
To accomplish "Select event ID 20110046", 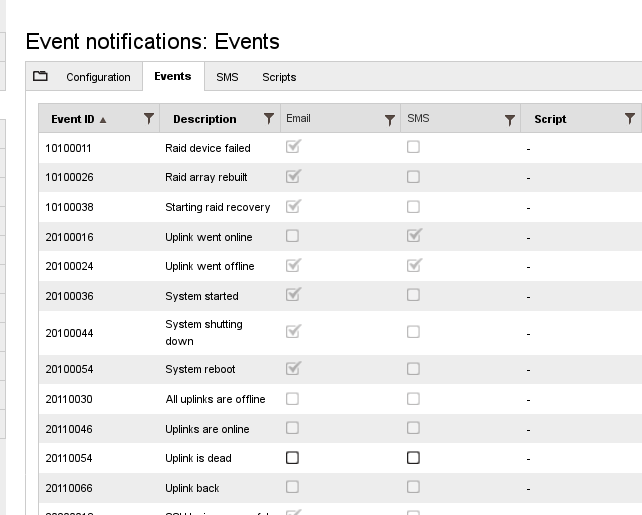I will click(69, 429).
